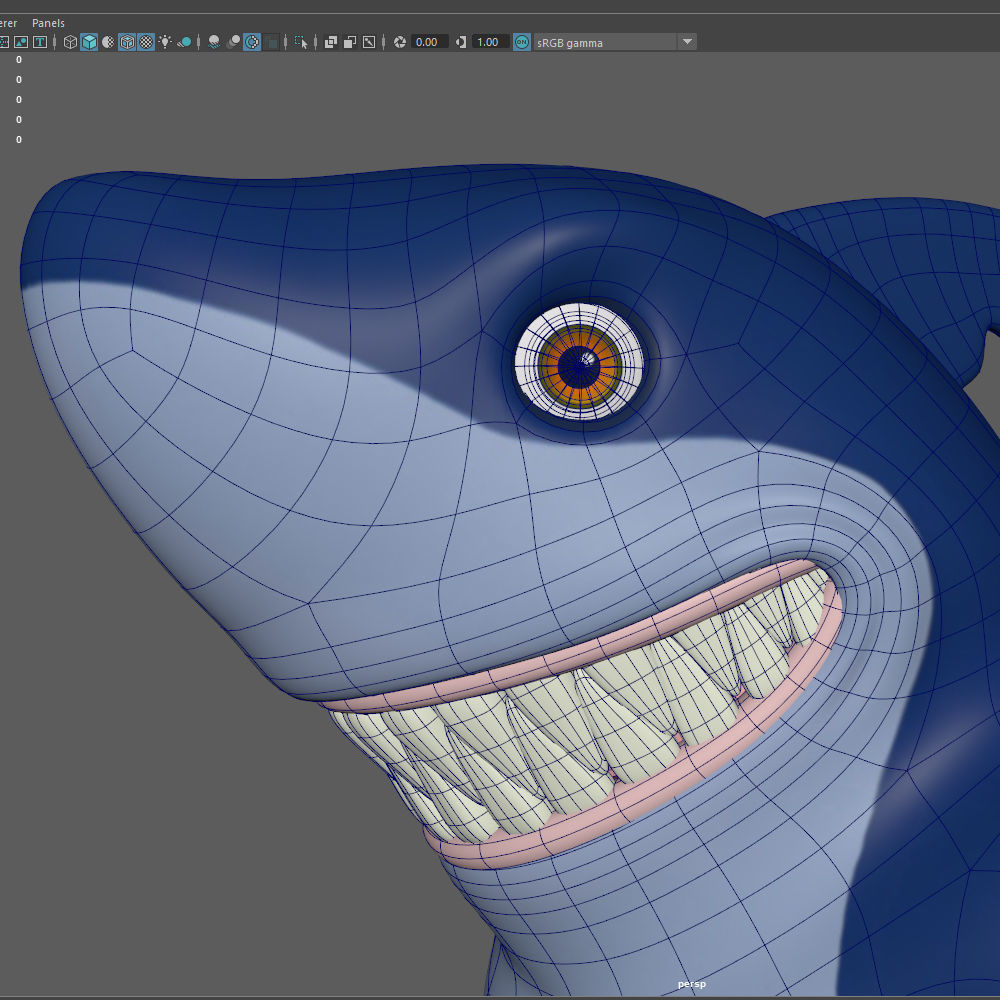Image resolution: width=1000 pixels, height=1000 pixels.
Task: Open the Panels menu
Action: pyautogui.click(x=48, y=23)
